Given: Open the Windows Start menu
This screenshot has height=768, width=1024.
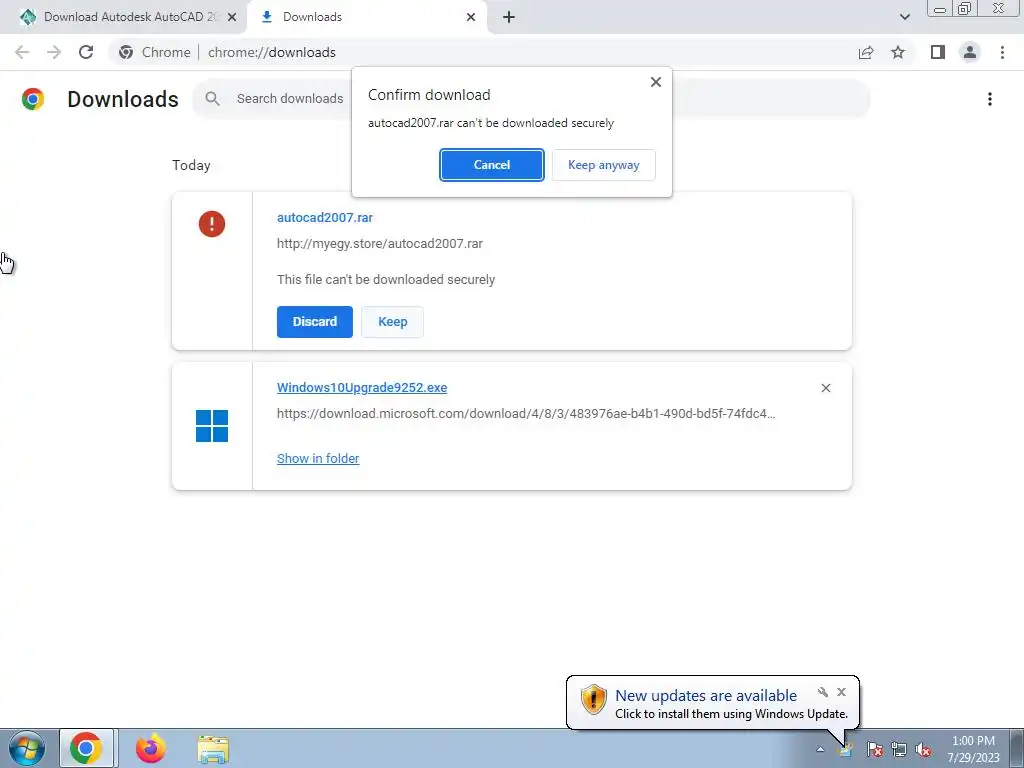Looking at the screenshot, I should pyautogui.click(x=27, y=748).
